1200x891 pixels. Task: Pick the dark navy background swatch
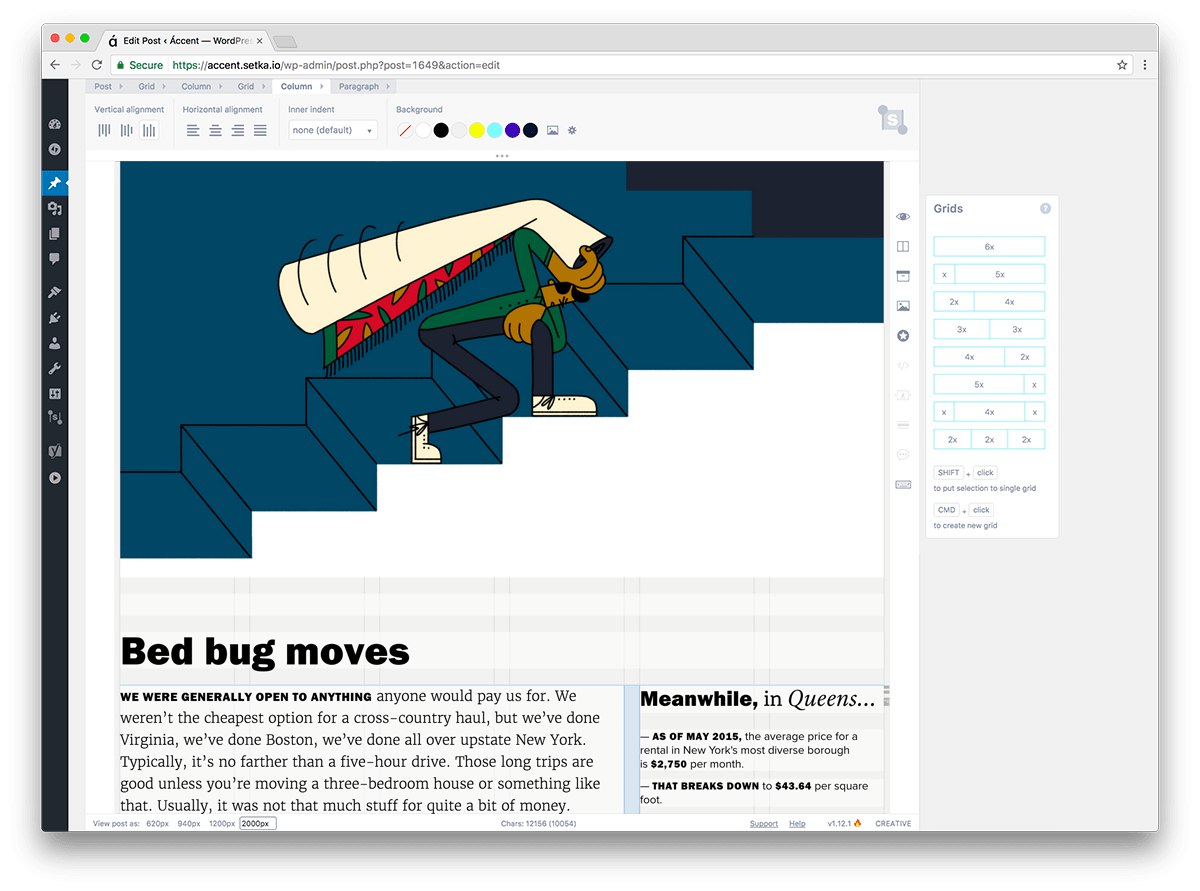tap(530, 130)
